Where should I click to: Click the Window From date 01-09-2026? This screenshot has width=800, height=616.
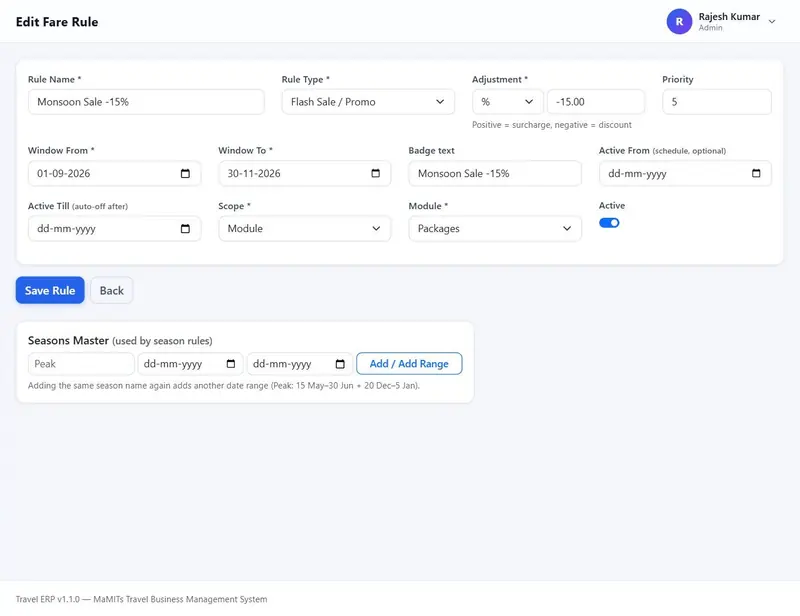(x=63, y=174)
